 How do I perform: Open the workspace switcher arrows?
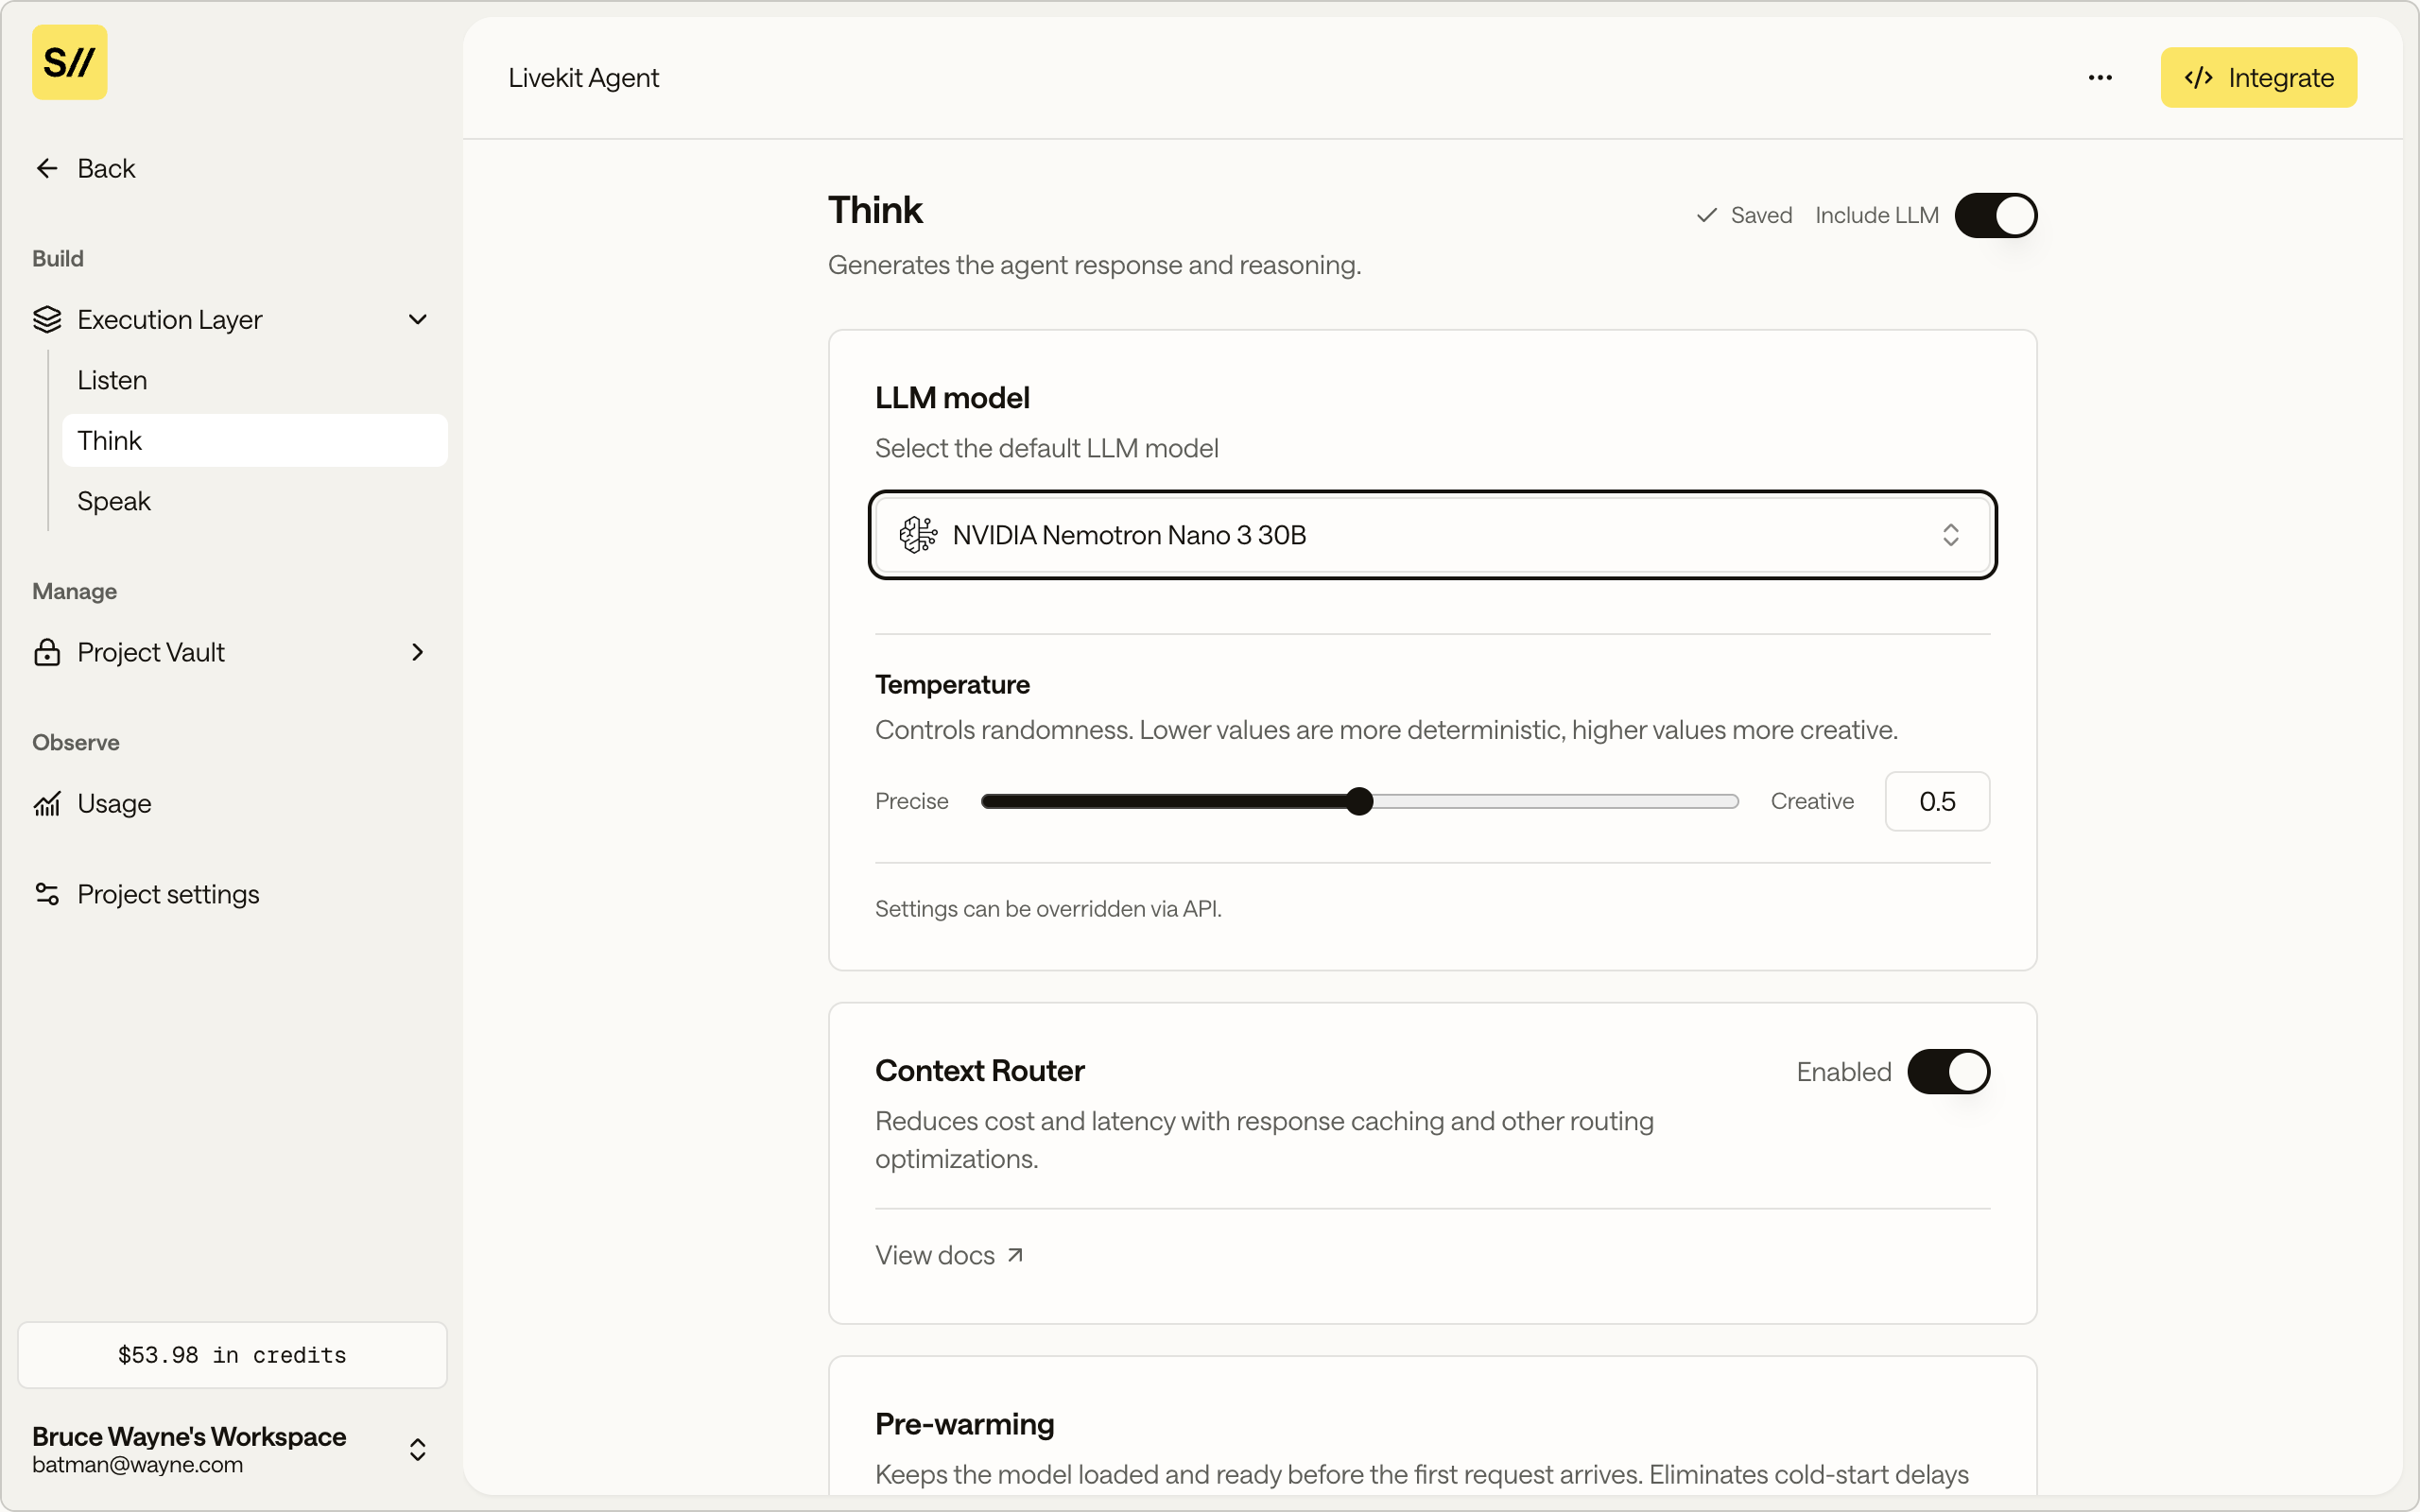coord(418,1450)
